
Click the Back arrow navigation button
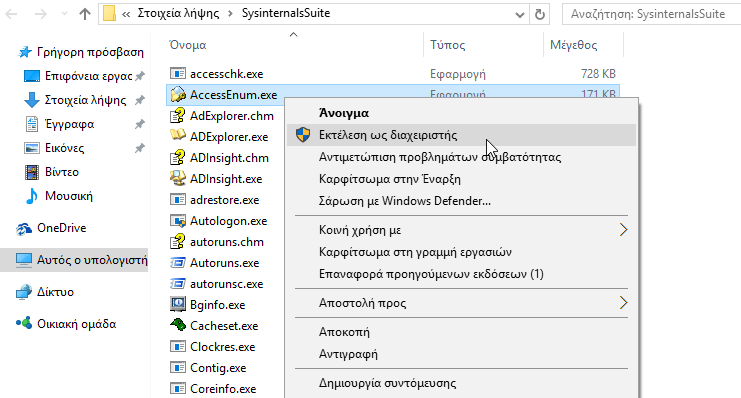[x=11, y=14]
